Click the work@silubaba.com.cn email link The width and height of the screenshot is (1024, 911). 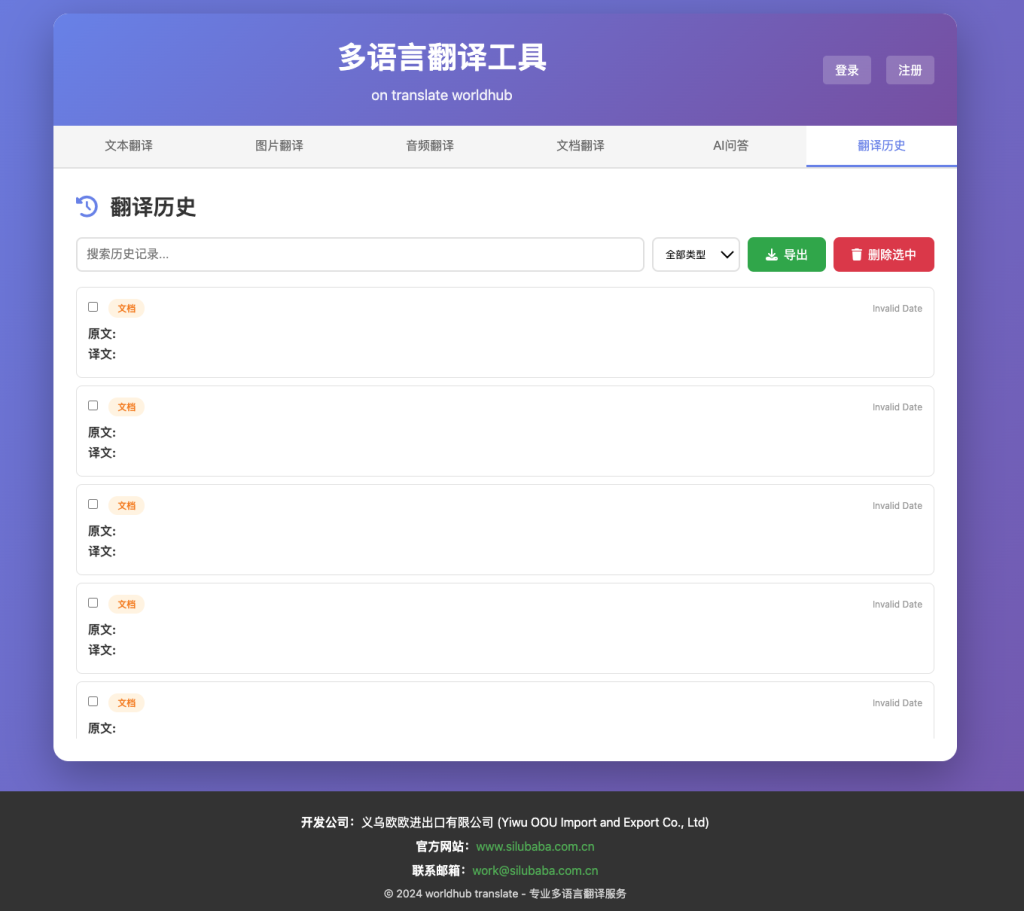(535, 871)
